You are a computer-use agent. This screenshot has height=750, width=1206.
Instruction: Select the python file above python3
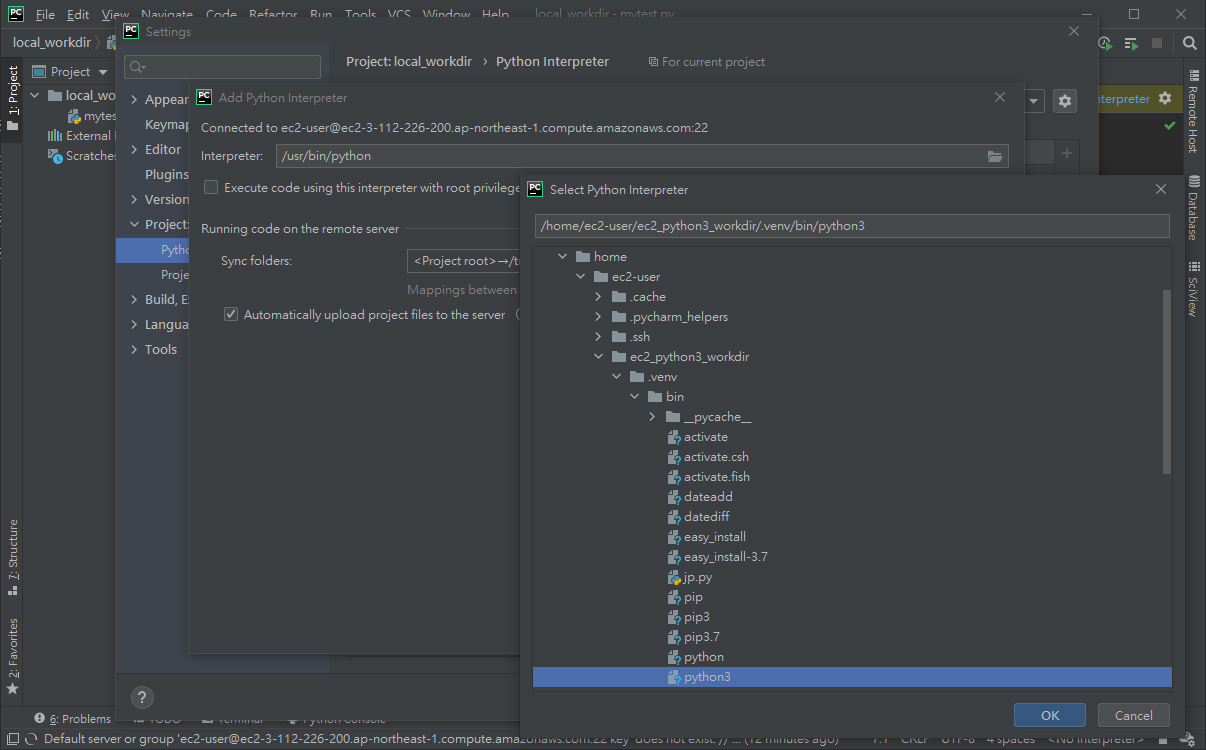click(704, 657)
